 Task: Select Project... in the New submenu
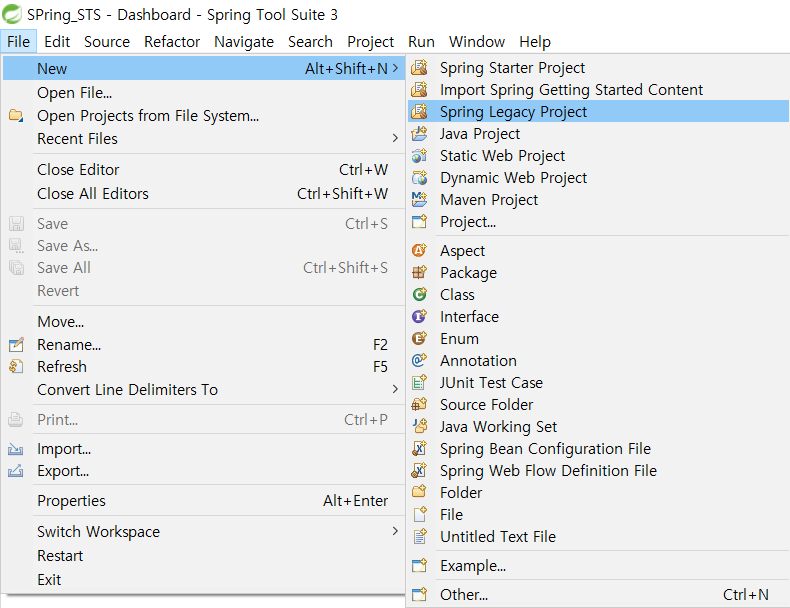click(x=598, y=222)
